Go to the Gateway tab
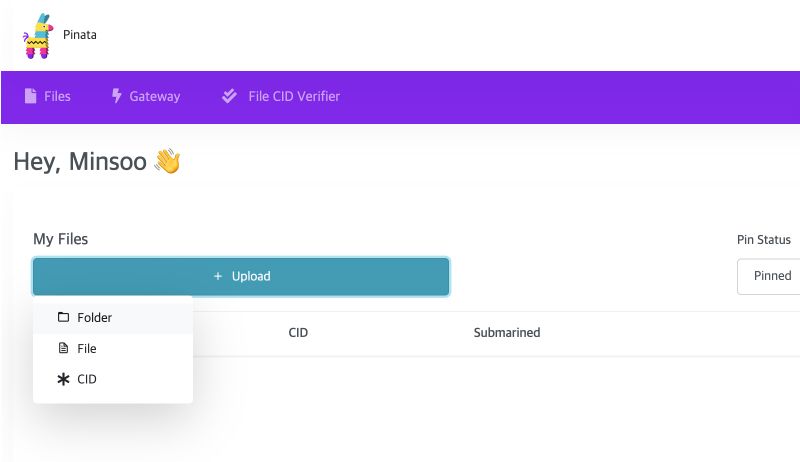Screen dimensions: 800x462 pos(146,96)
